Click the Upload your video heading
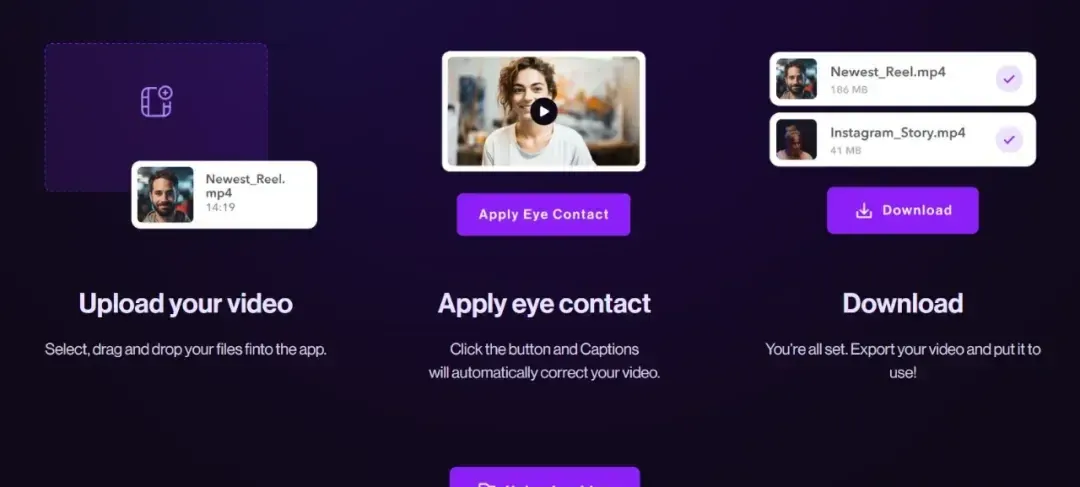 pos(186,304)
